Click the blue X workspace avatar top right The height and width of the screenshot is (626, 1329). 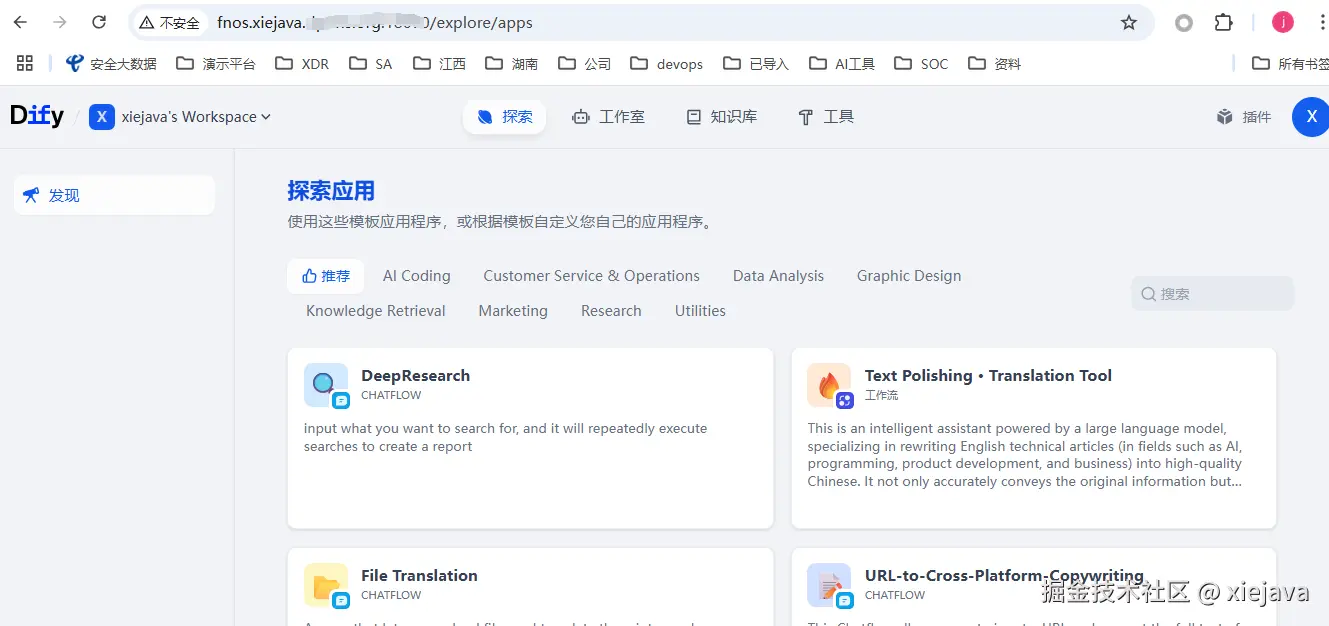click(x=1310, y=117)
